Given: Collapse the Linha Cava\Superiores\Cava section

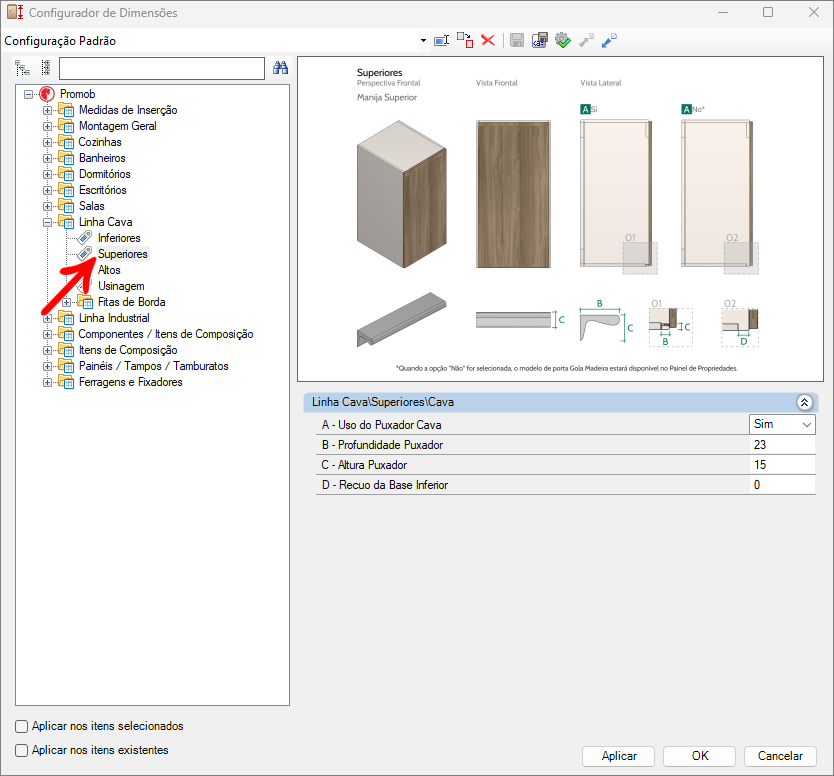Looking at the screenshot, I should [x=803, y=402].
